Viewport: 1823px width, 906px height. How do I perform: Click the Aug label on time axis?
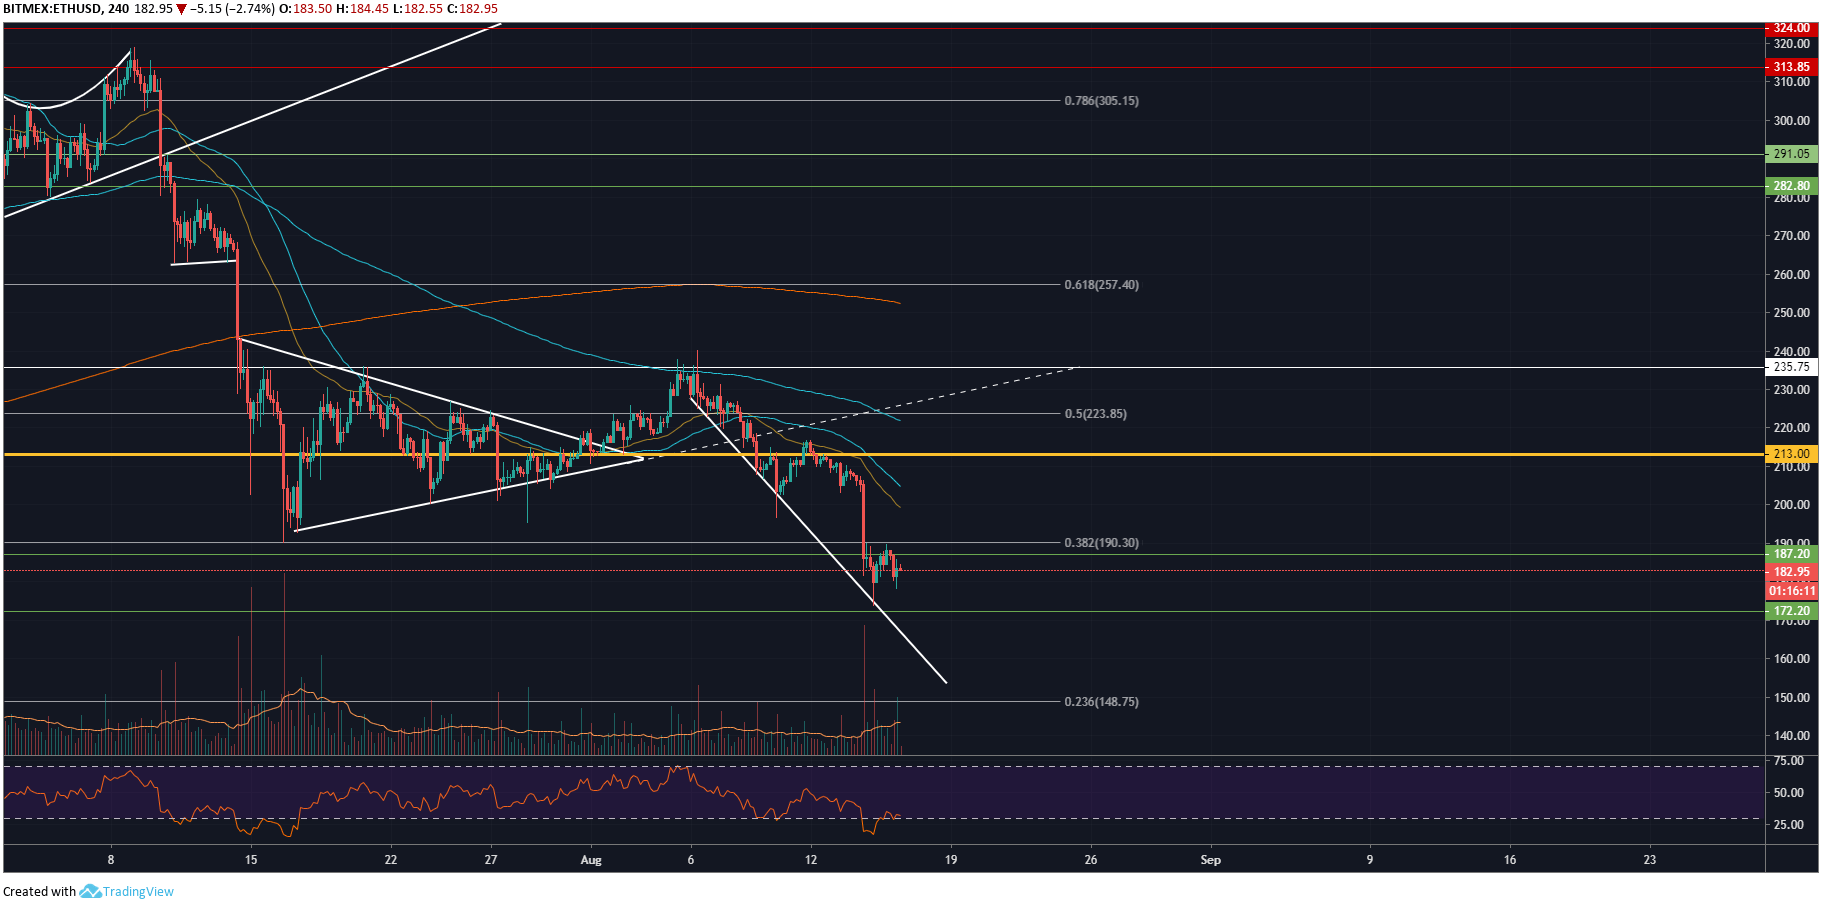coord(591,860)
